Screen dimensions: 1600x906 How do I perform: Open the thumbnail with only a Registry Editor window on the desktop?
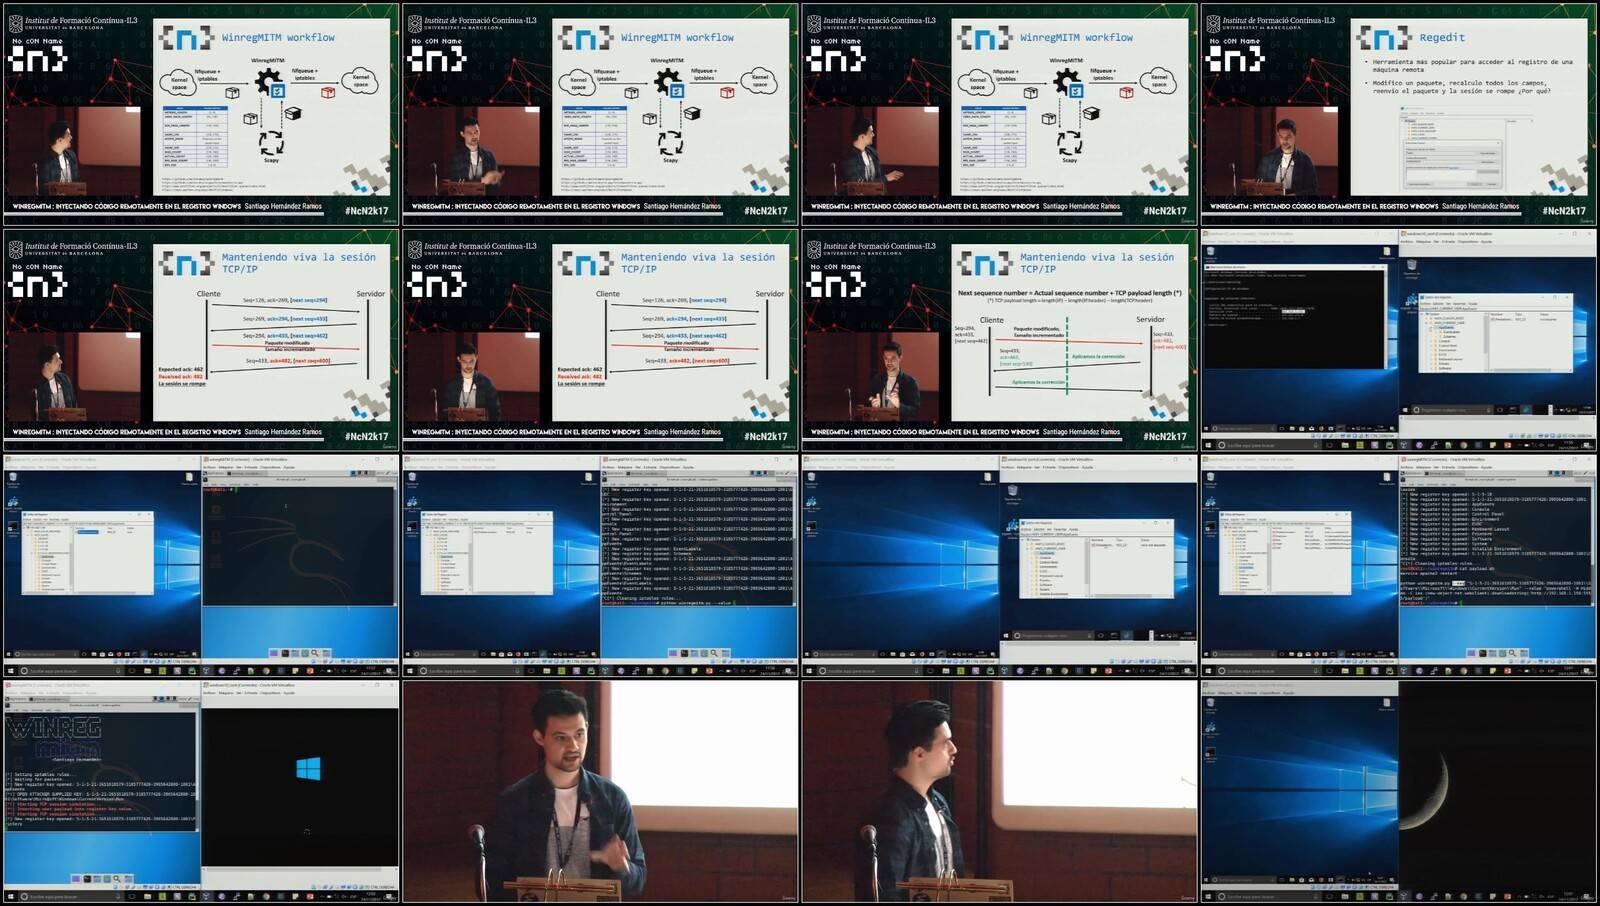click(x=999, y=566)
